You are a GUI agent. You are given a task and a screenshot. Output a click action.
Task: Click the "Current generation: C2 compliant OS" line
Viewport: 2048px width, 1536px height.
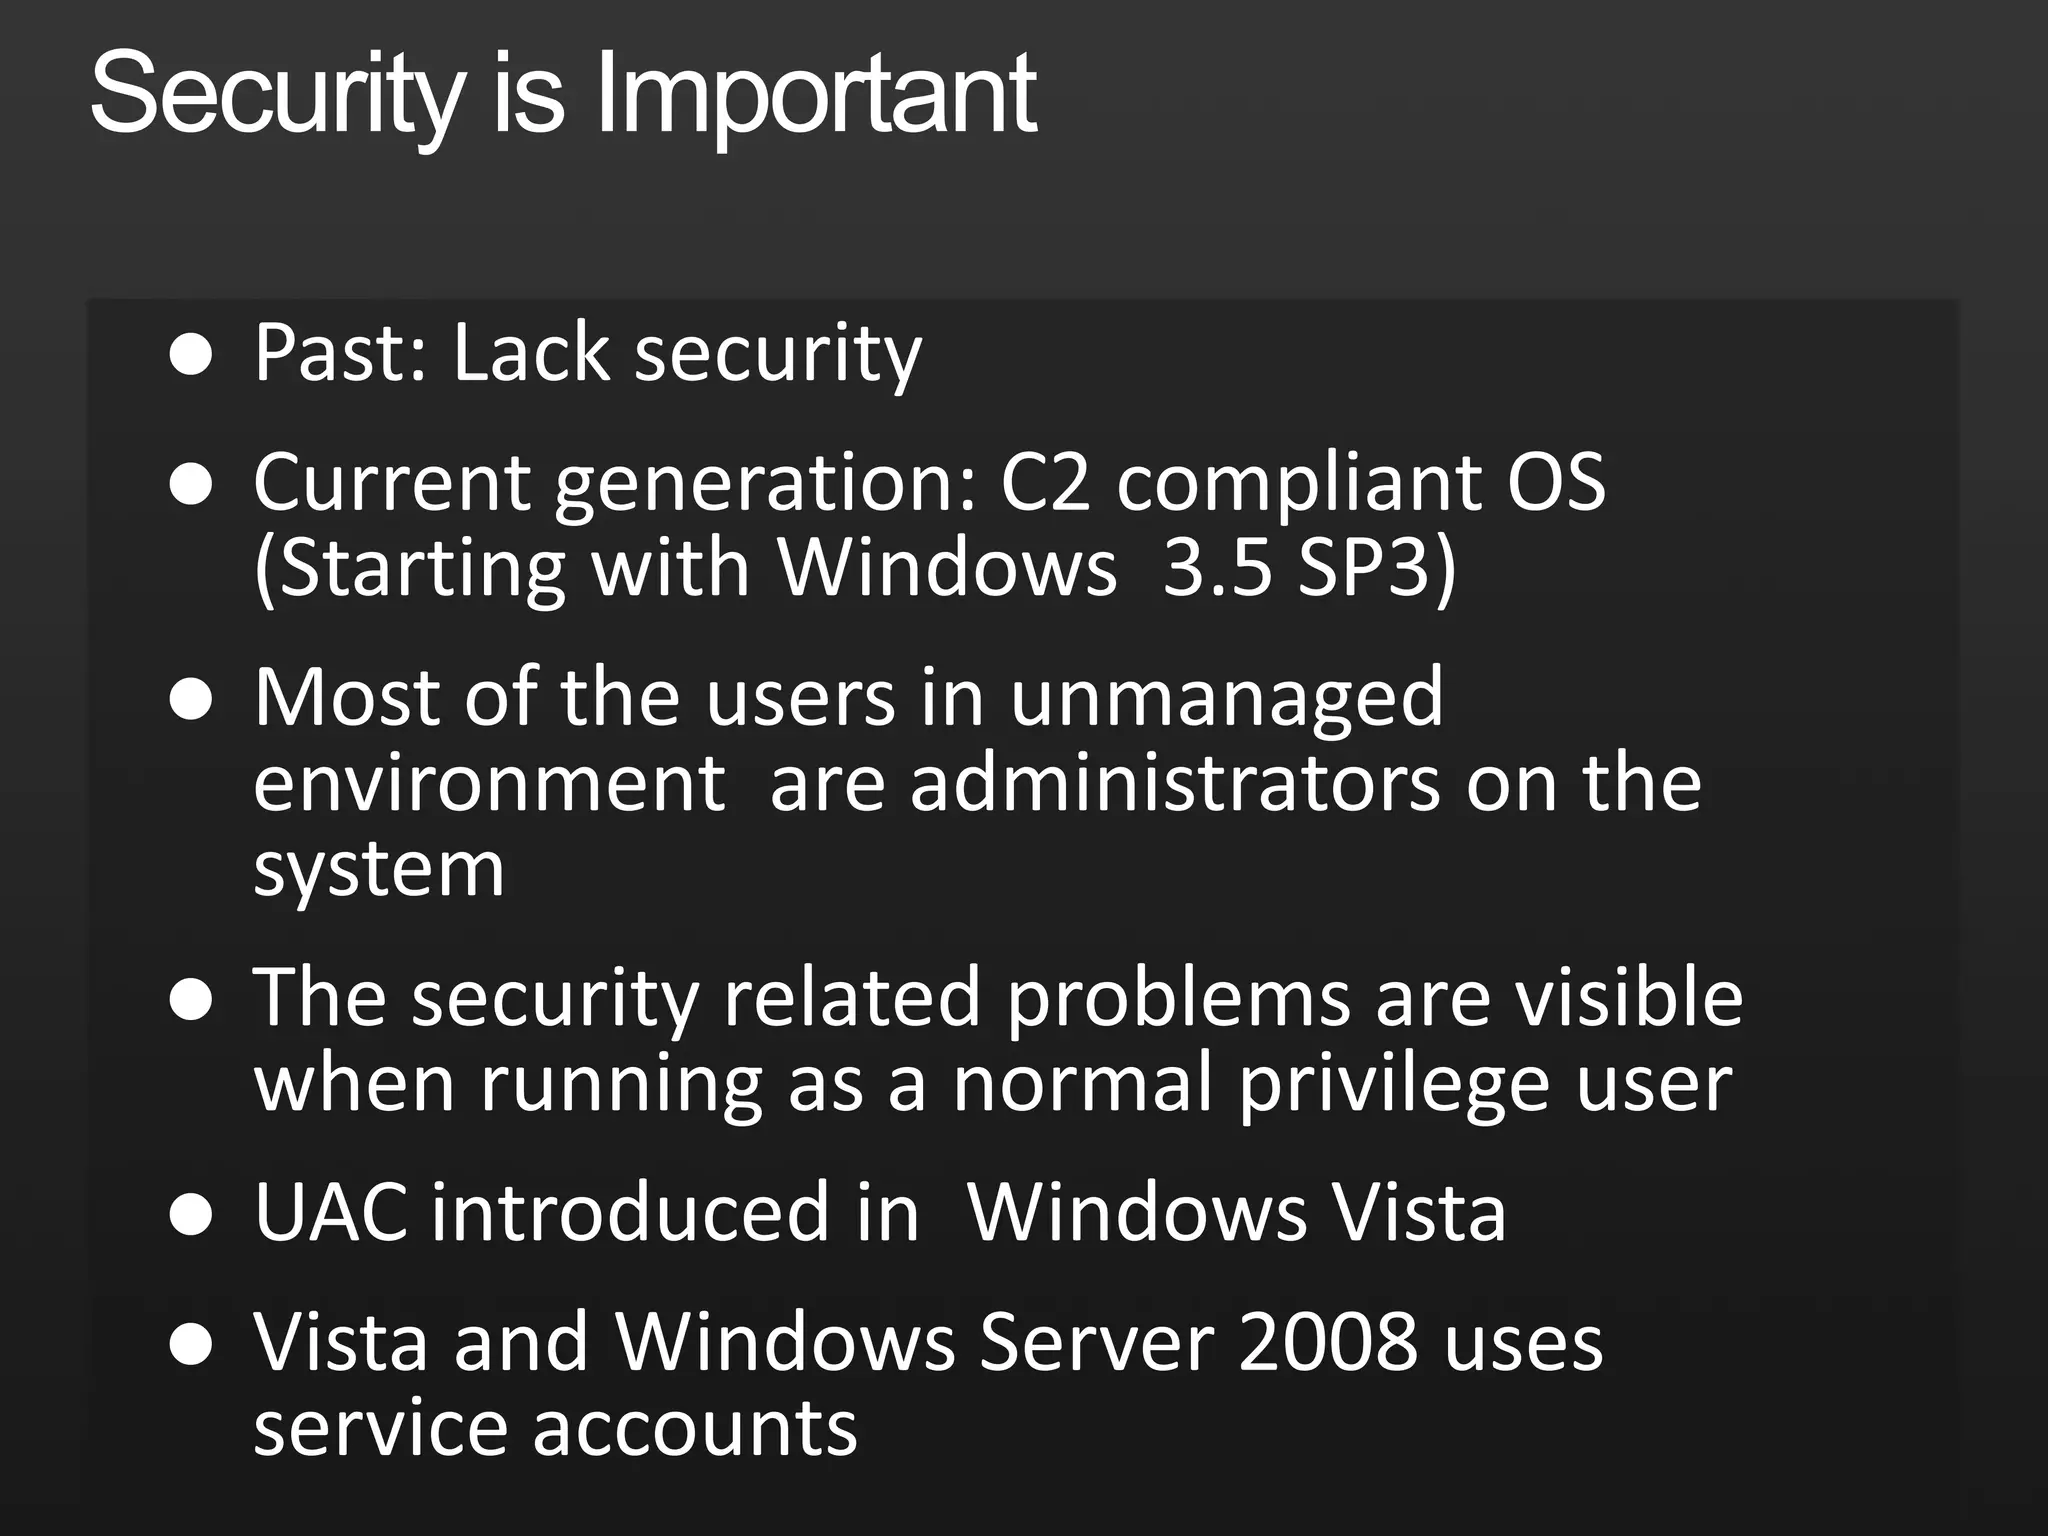point(928,483)
